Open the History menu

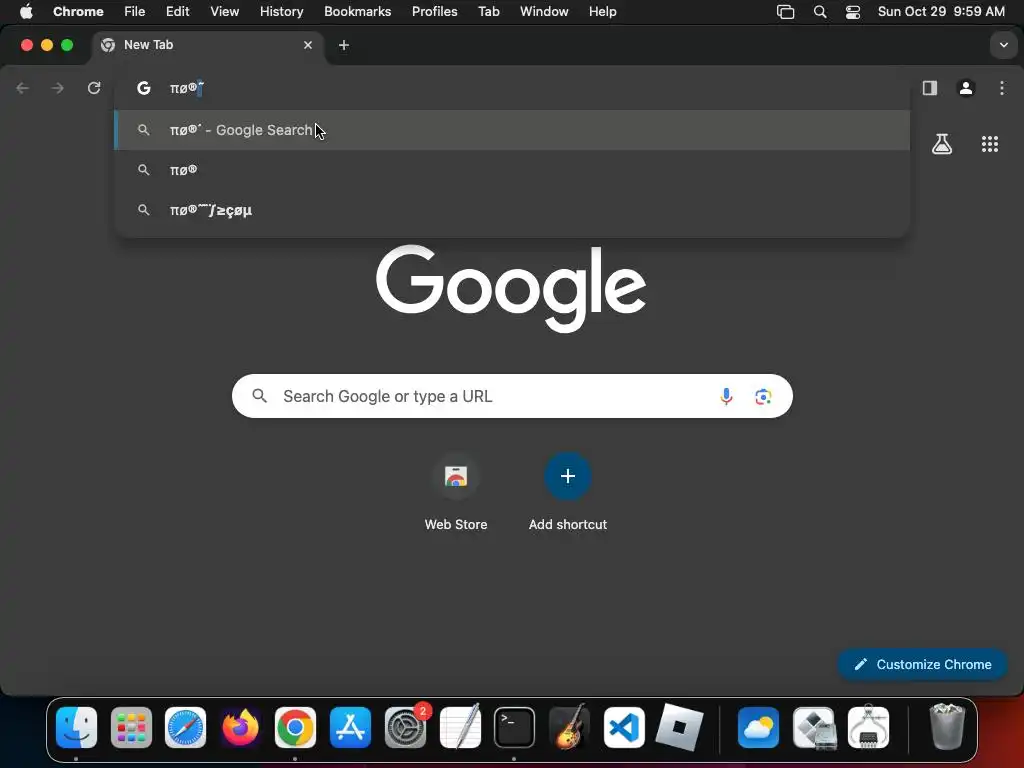click(x=281, y=11)
